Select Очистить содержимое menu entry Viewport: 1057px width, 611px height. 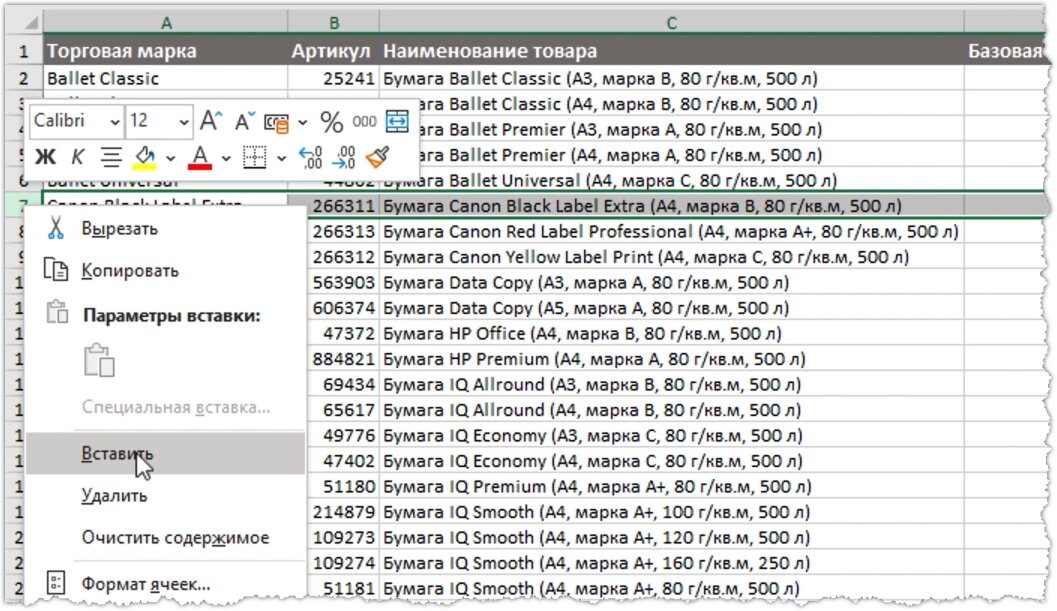click(x=164, y=537)
